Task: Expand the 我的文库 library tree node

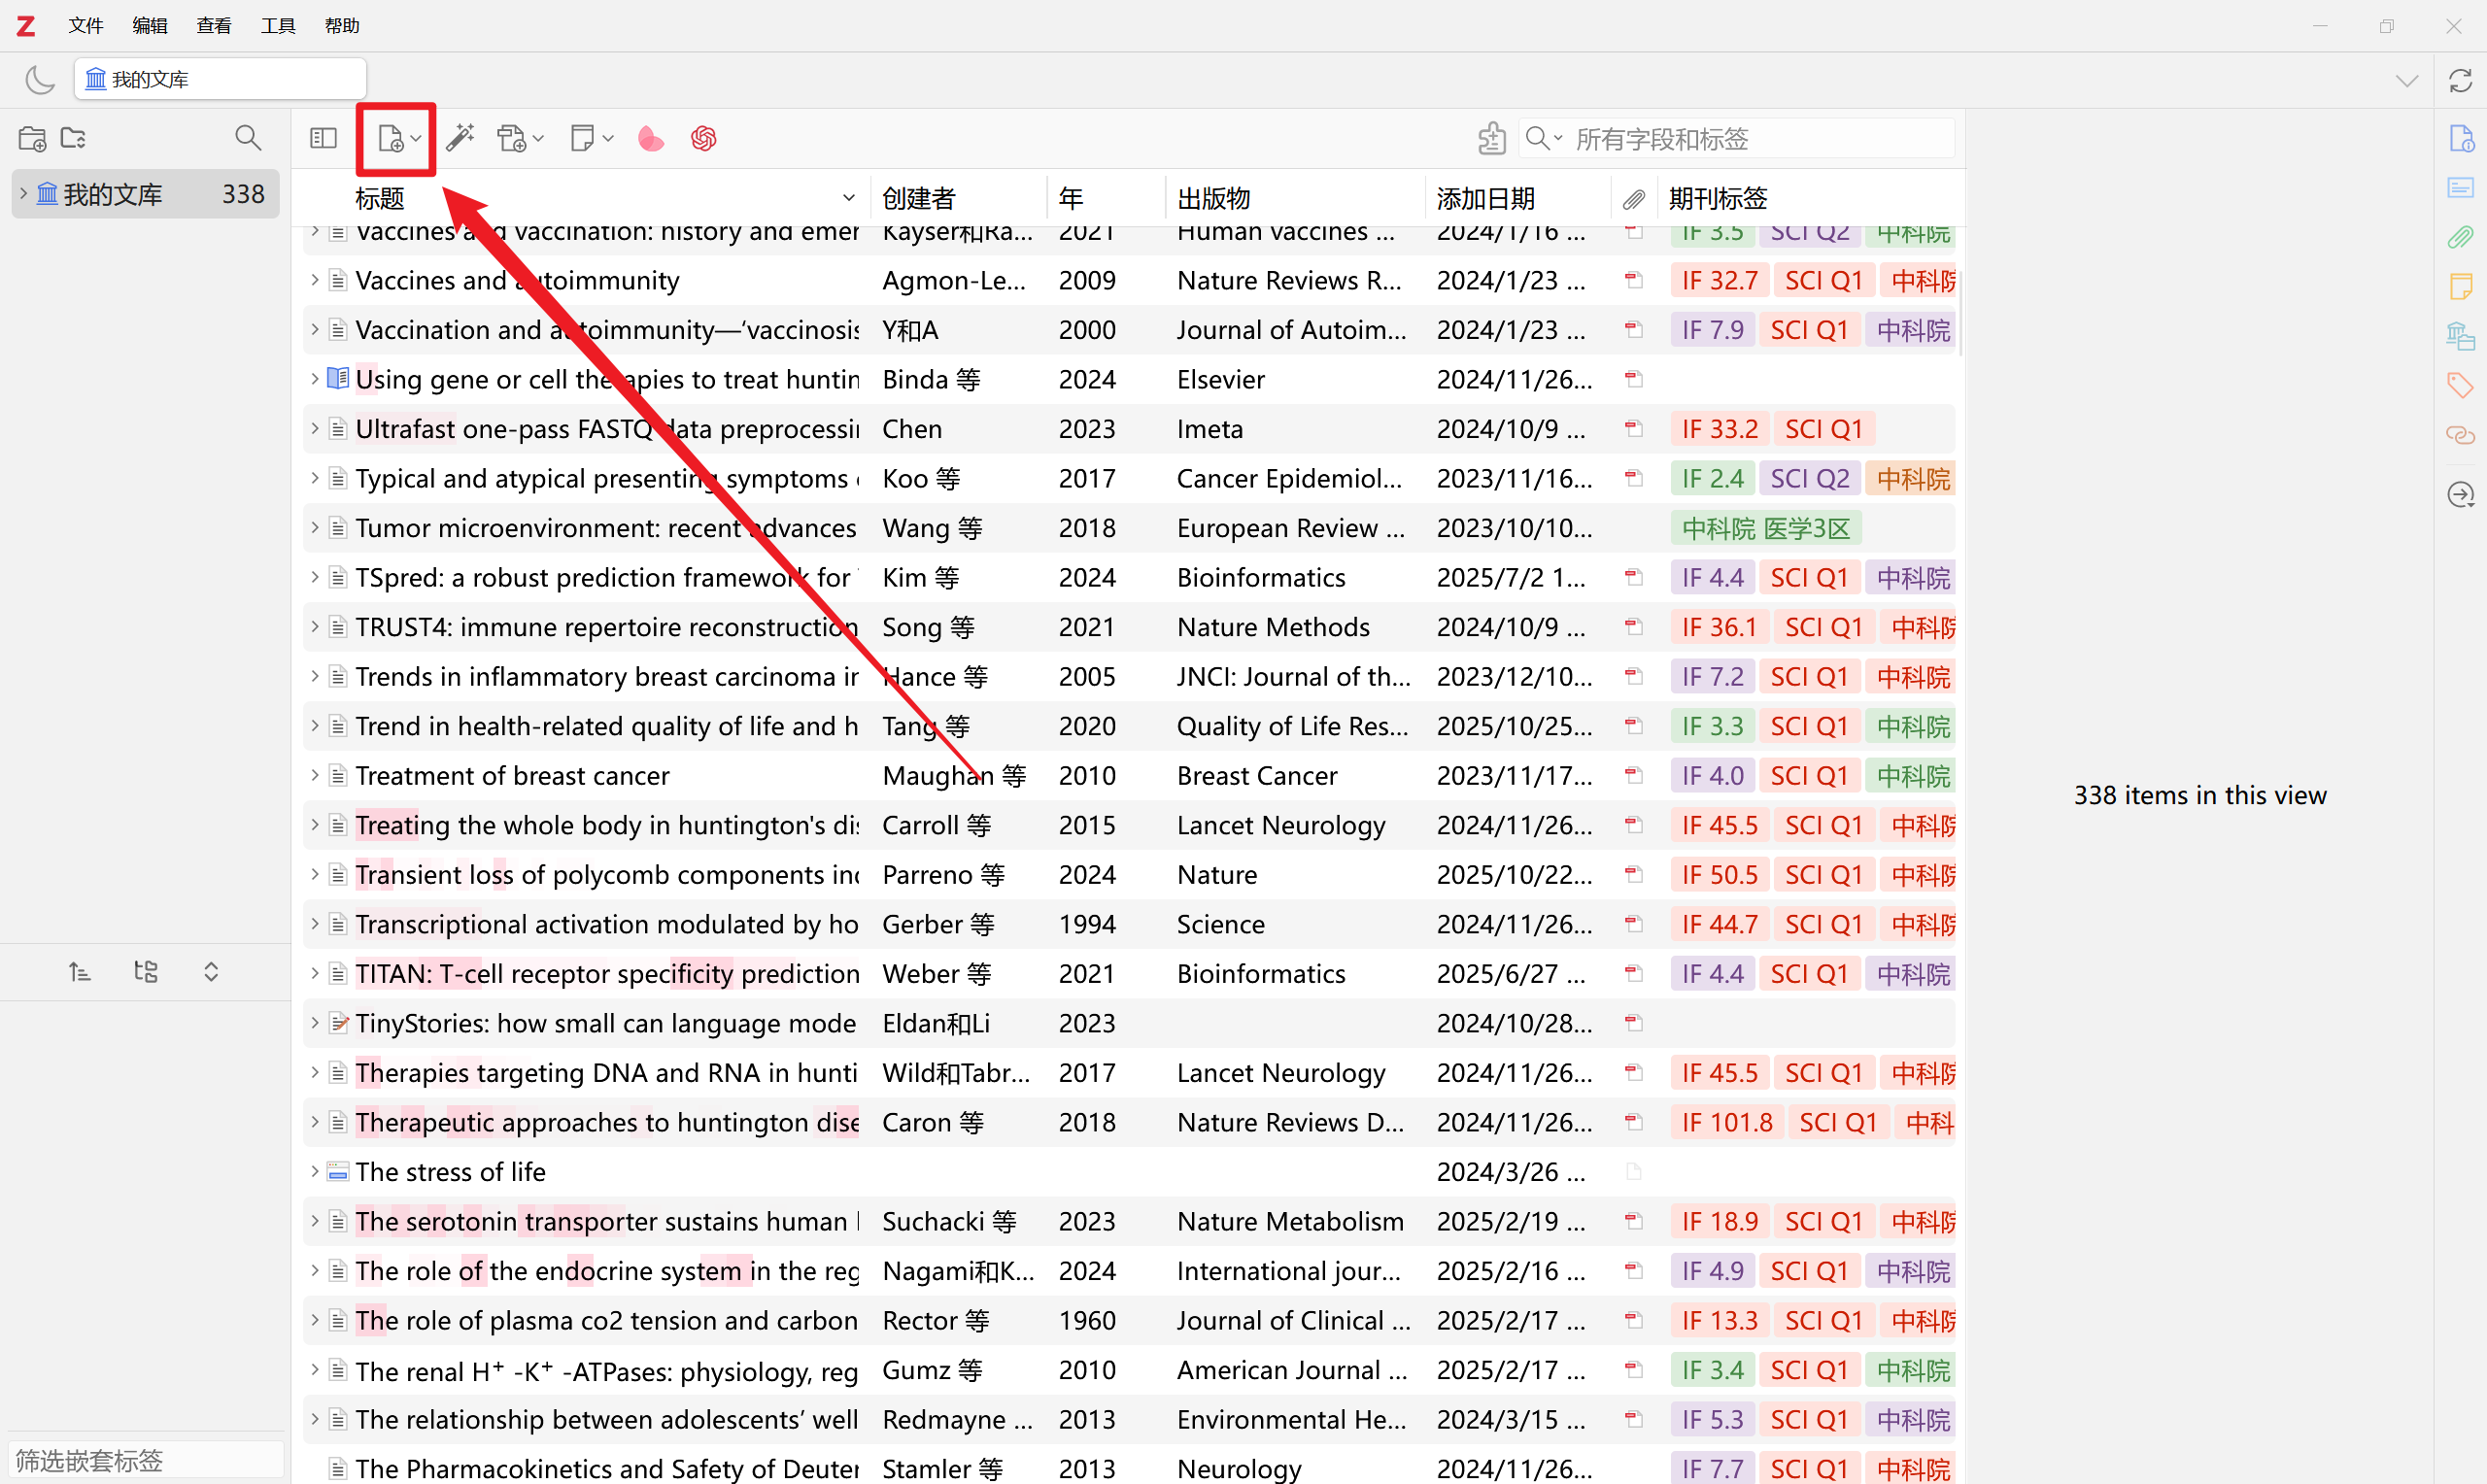Action: coord(24,193)
